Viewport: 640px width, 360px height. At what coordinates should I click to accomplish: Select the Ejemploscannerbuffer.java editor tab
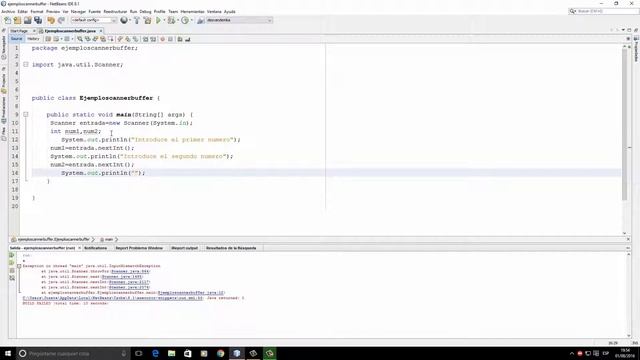tap(70, 31)
